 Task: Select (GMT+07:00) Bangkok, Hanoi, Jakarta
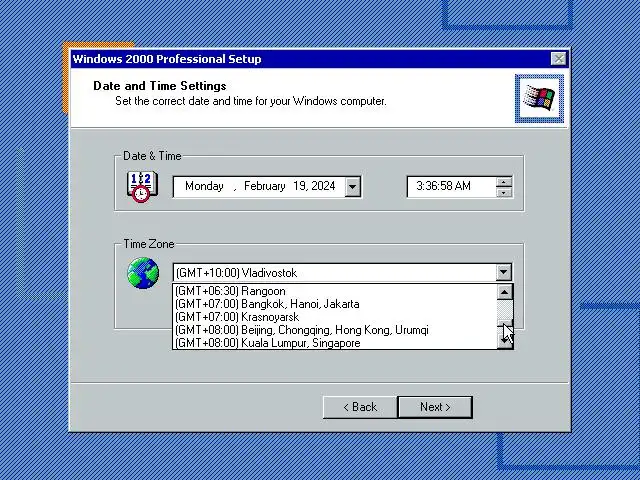click(335, 304)
